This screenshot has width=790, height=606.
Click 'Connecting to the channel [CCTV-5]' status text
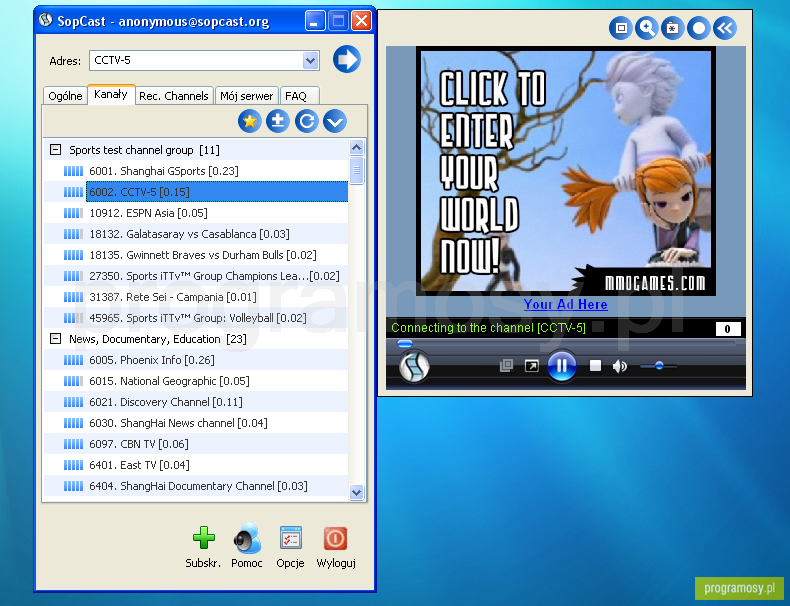pos(488,328)
